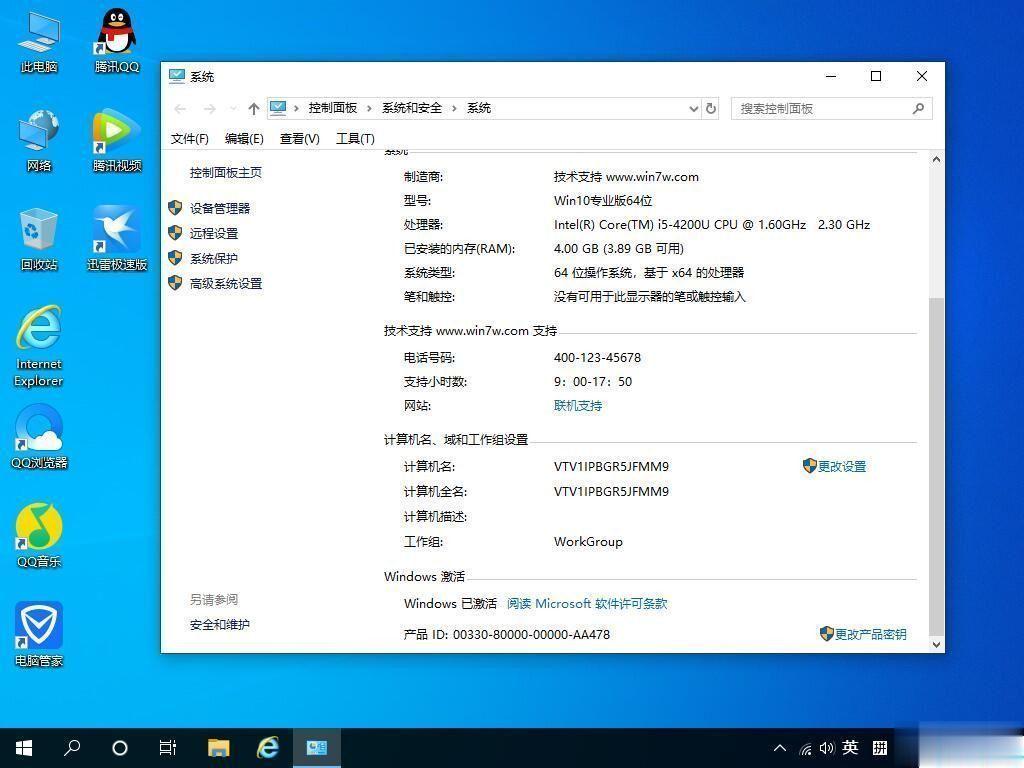The width and height of the screenshot is (1024, 768).
Task: Expand the address bar history dropdown
Action: [x=693, y=108]
